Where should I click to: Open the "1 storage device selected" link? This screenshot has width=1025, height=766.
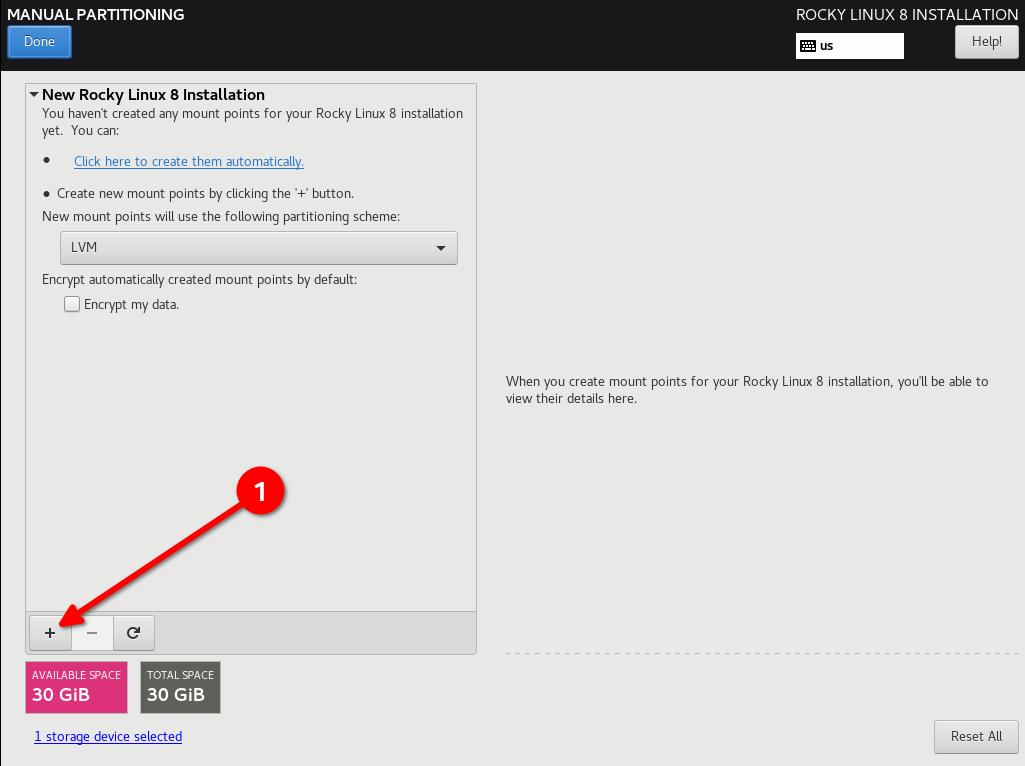pos(107,737)
